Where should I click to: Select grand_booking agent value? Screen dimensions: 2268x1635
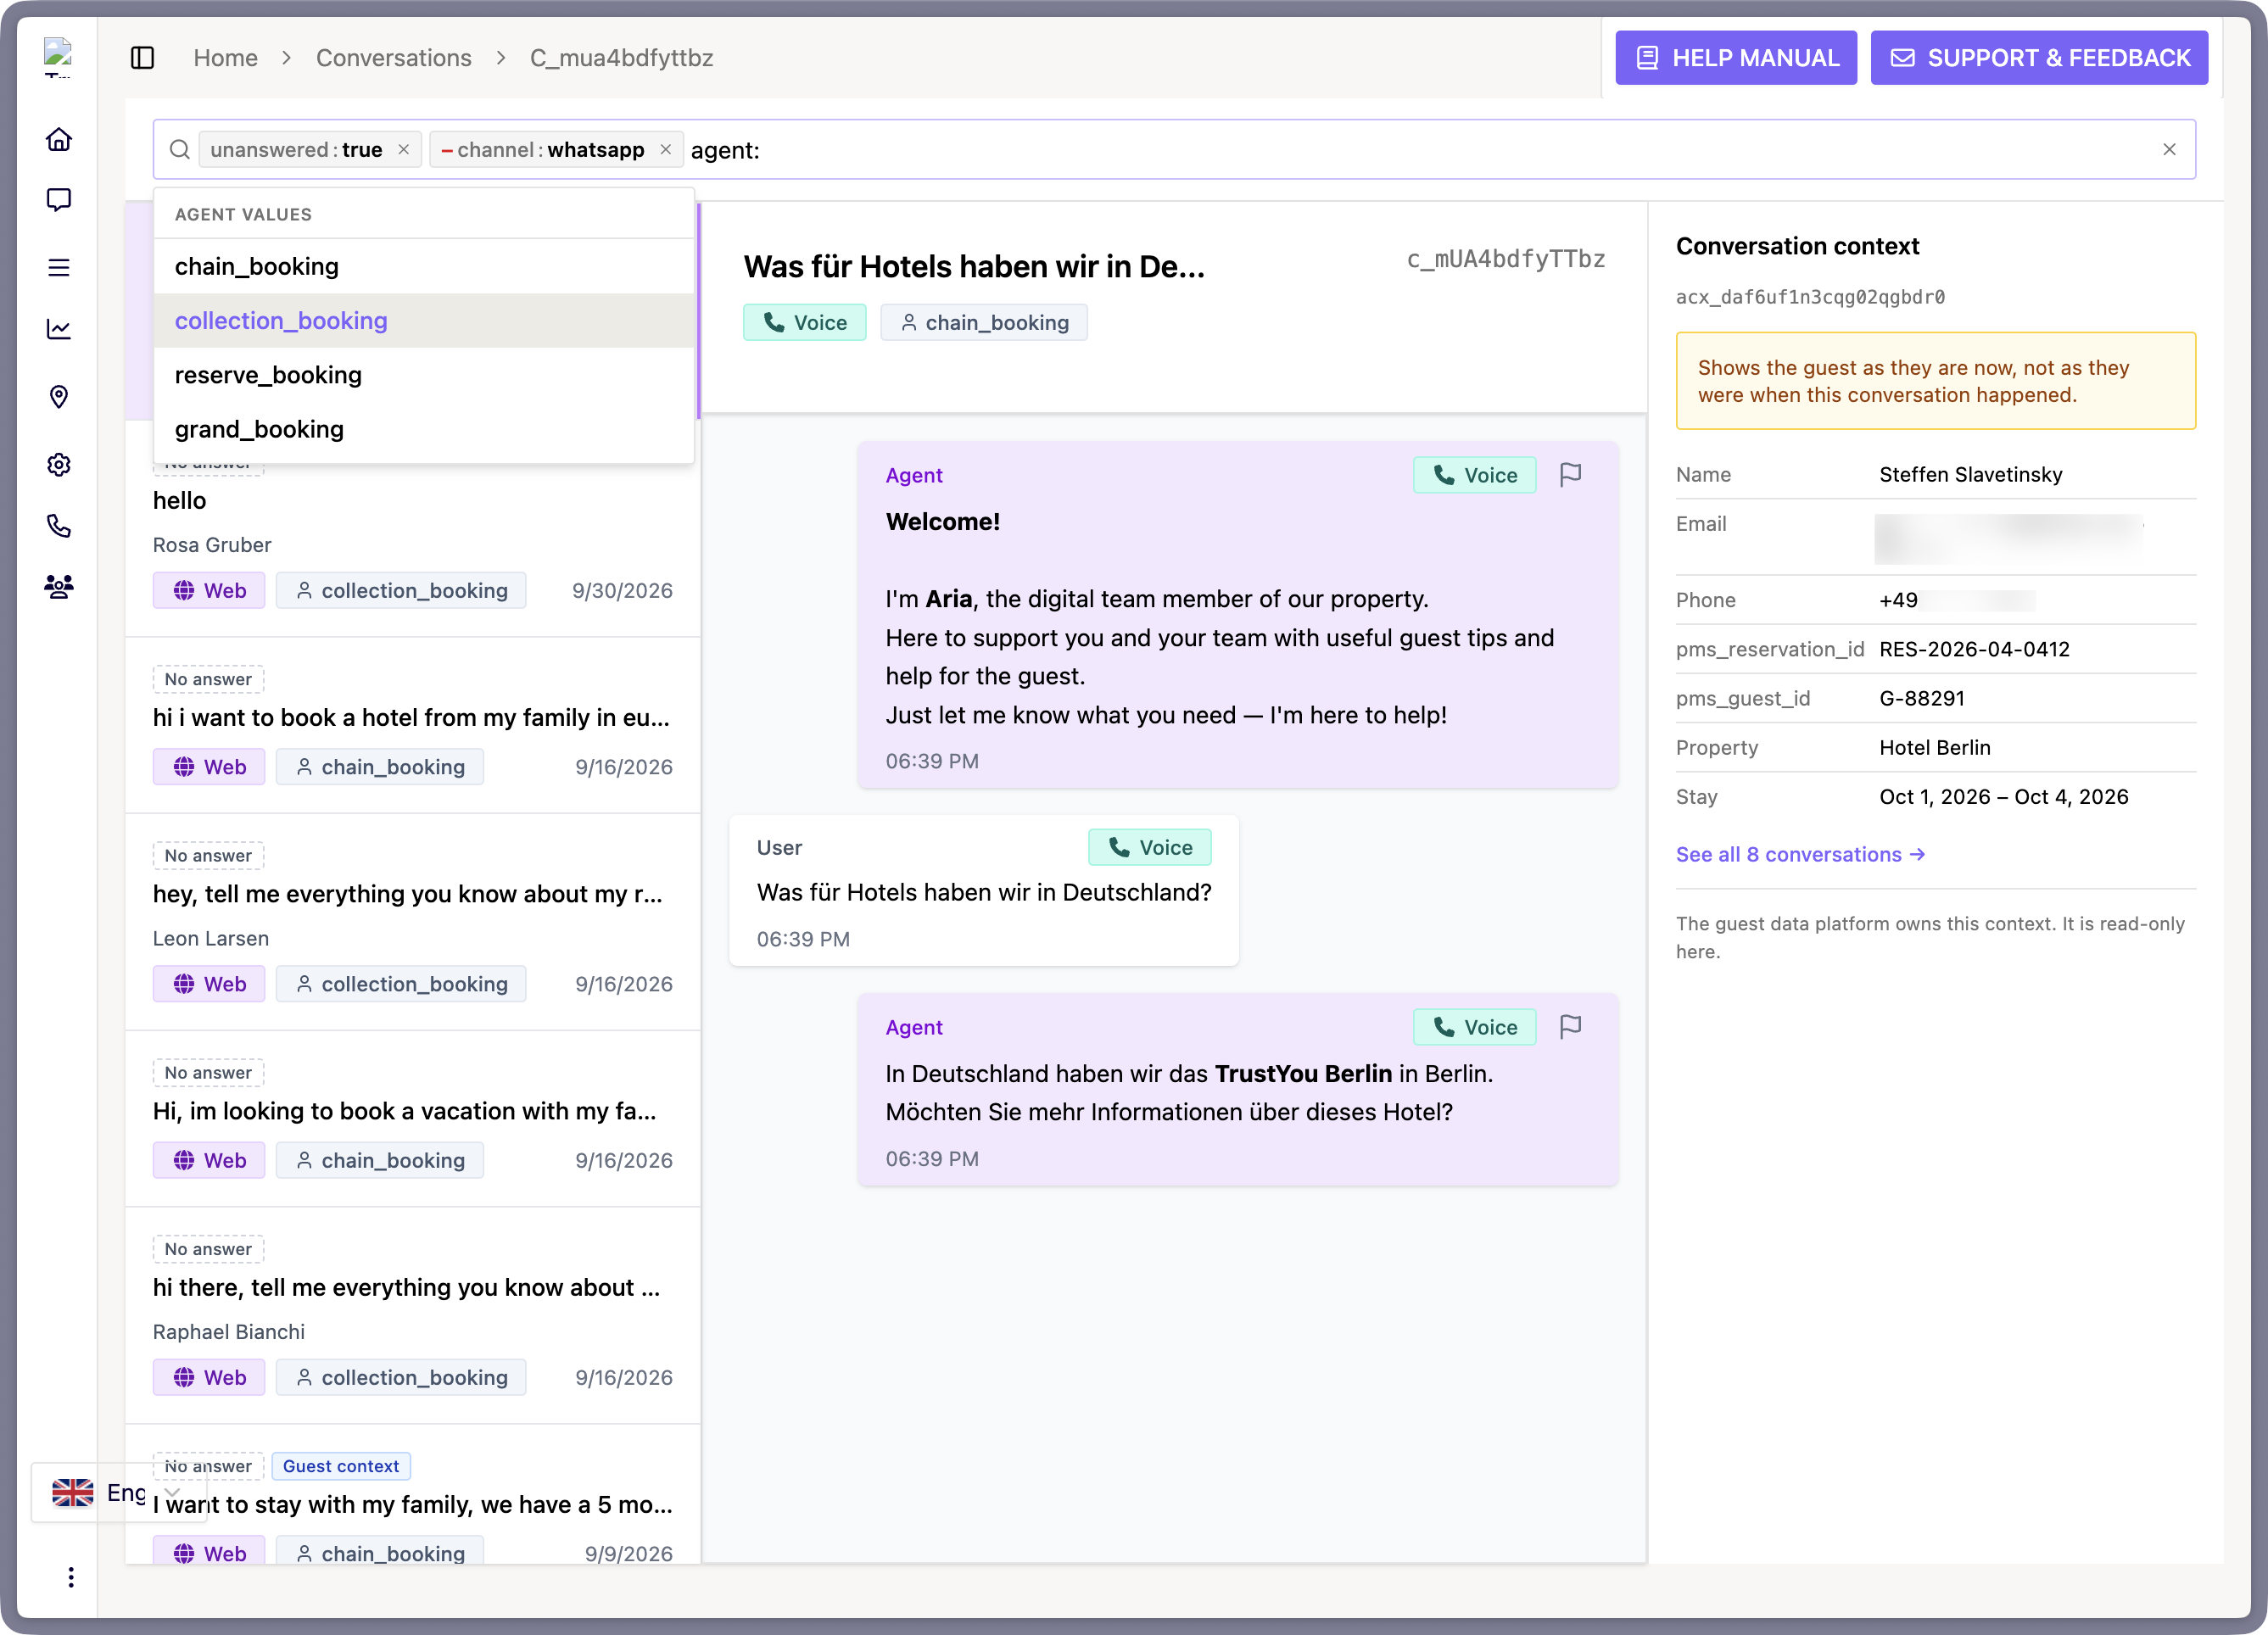tap(424, 429)
